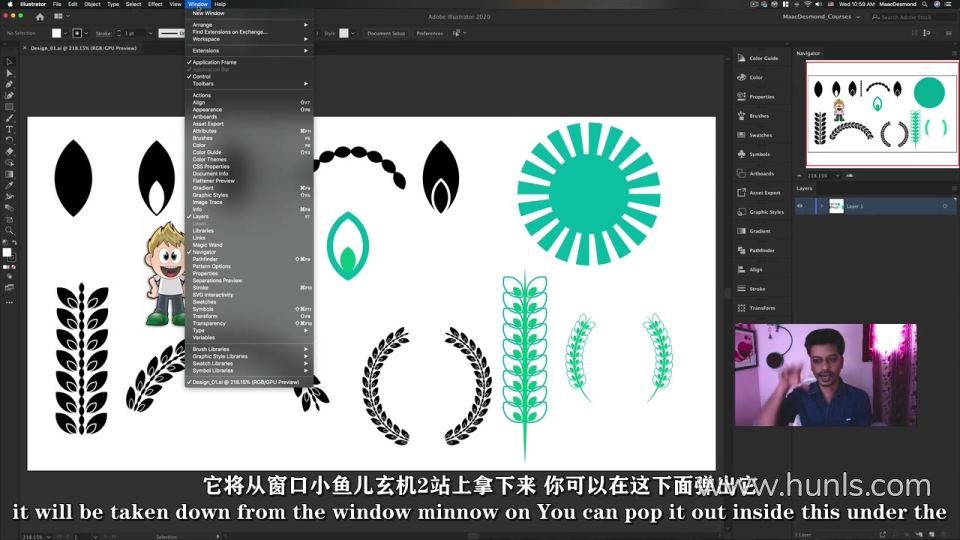Open Pathfinder from the Window menu
The width and height of the screenshot is (960, 540).
pos(249,260)
